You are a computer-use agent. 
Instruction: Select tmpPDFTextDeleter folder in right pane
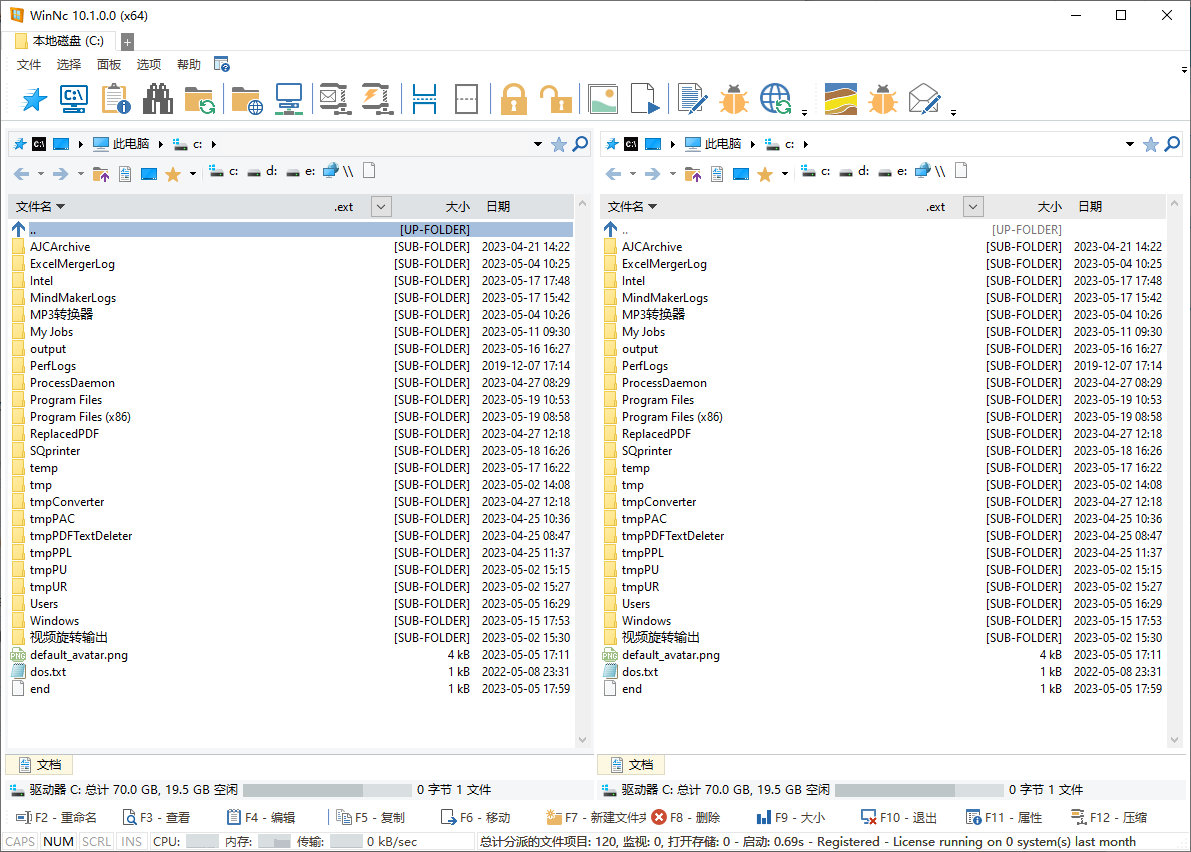pos(884,536)
